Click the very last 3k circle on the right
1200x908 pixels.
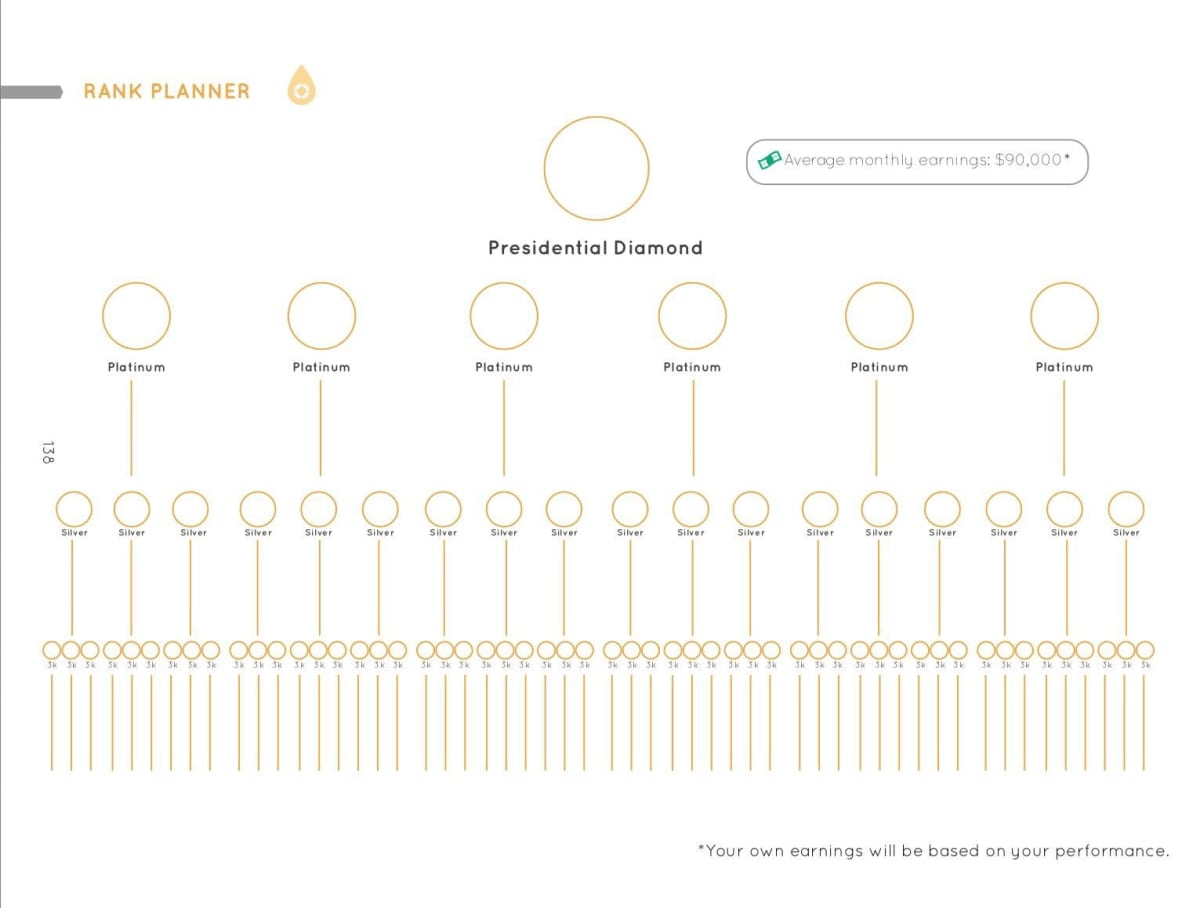(1145, 650)
